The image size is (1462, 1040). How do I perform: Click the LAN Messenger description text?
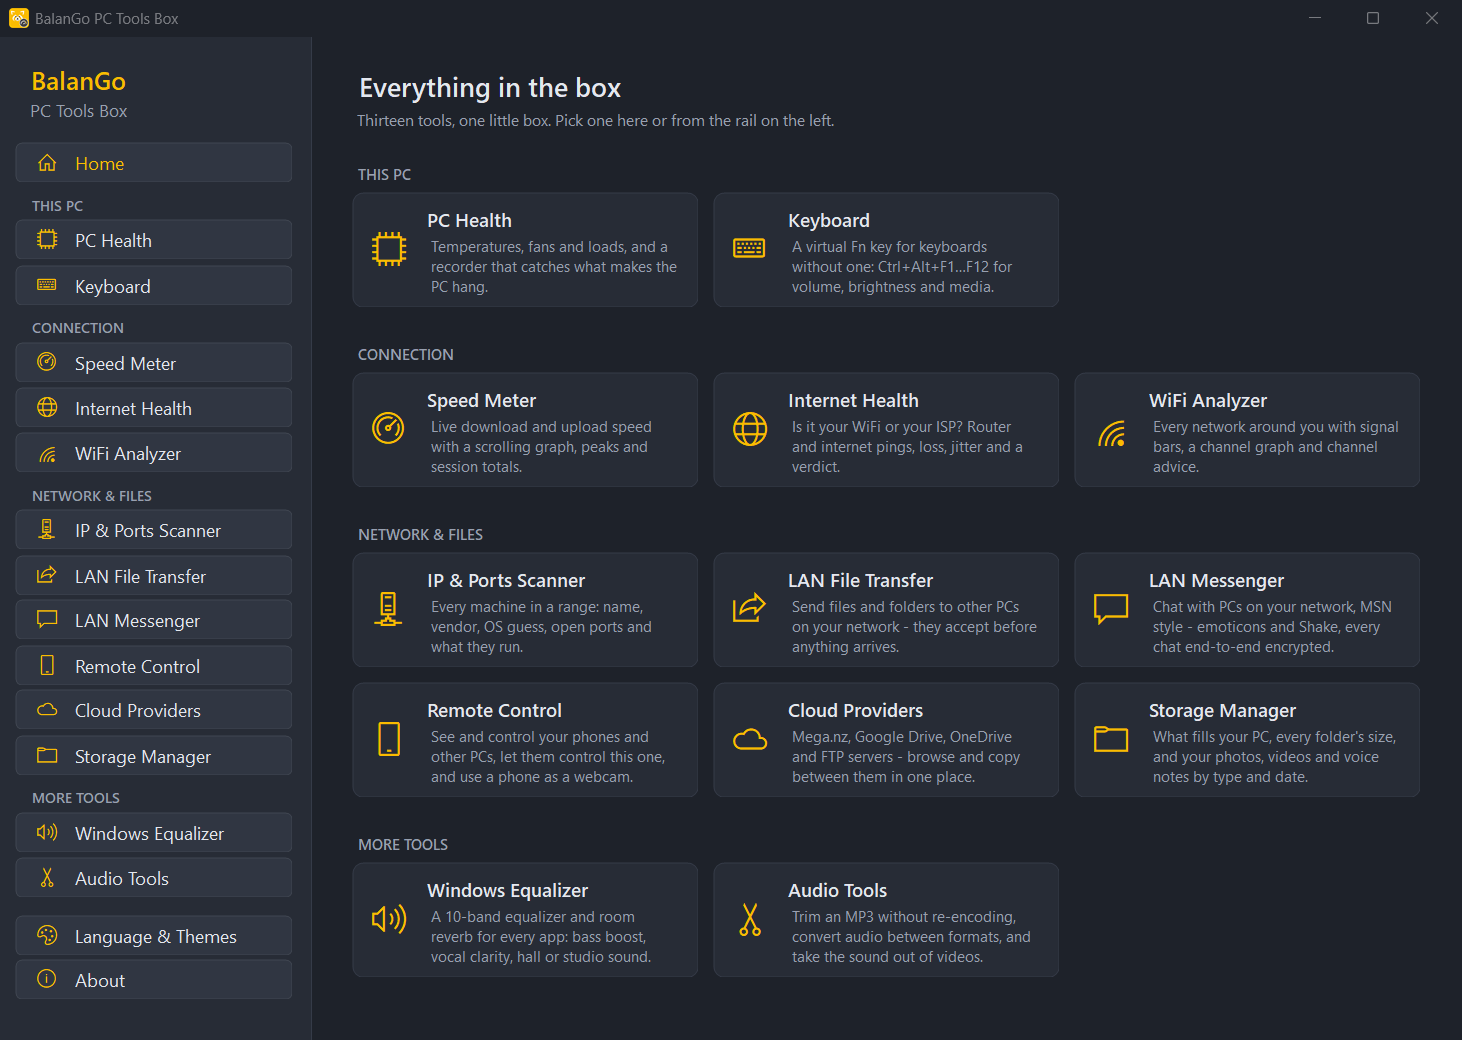pos(1272,627)
